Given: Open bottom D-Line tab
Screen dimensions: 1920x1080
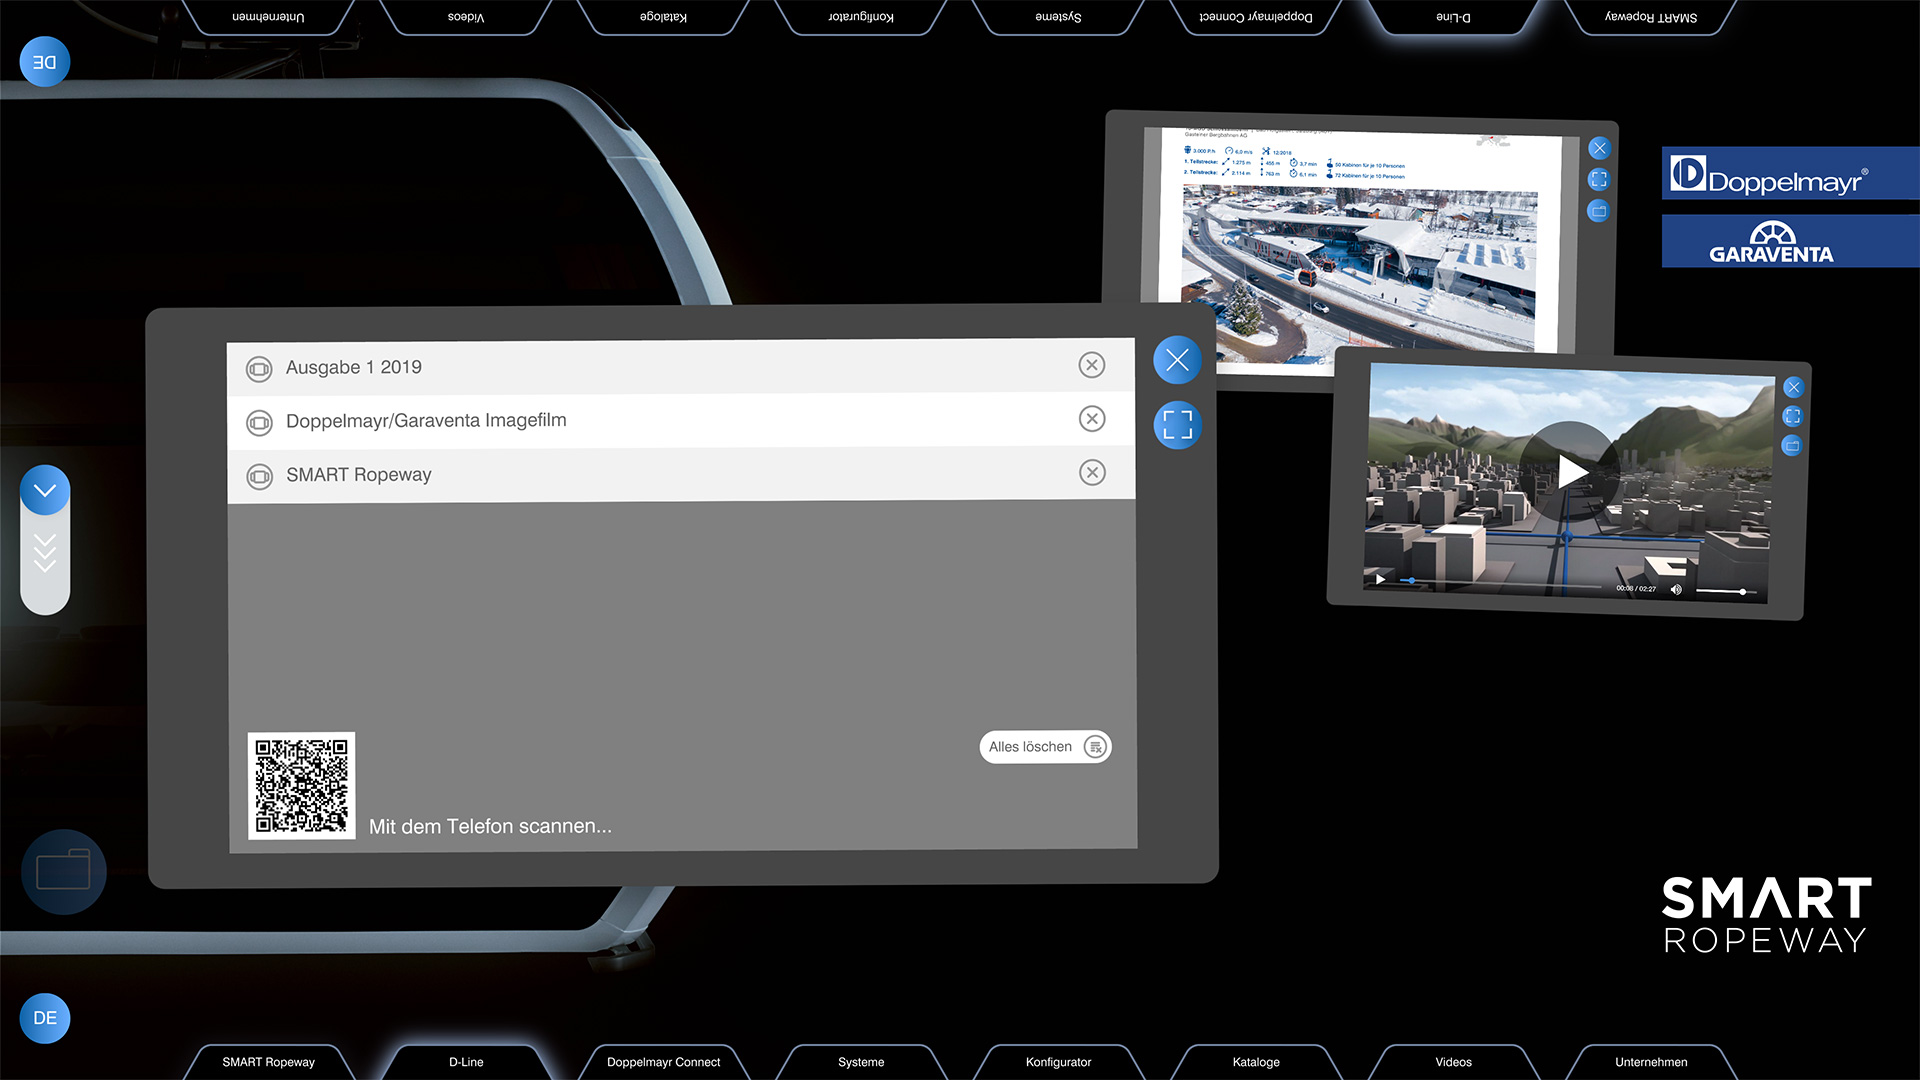Looking at the screenshot, I should (466, 1062).
